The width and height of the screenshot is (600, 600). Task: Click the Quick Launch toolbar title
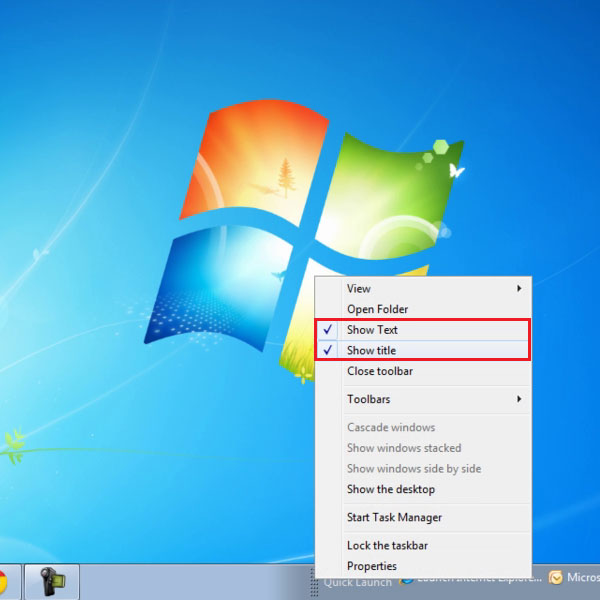357,583
